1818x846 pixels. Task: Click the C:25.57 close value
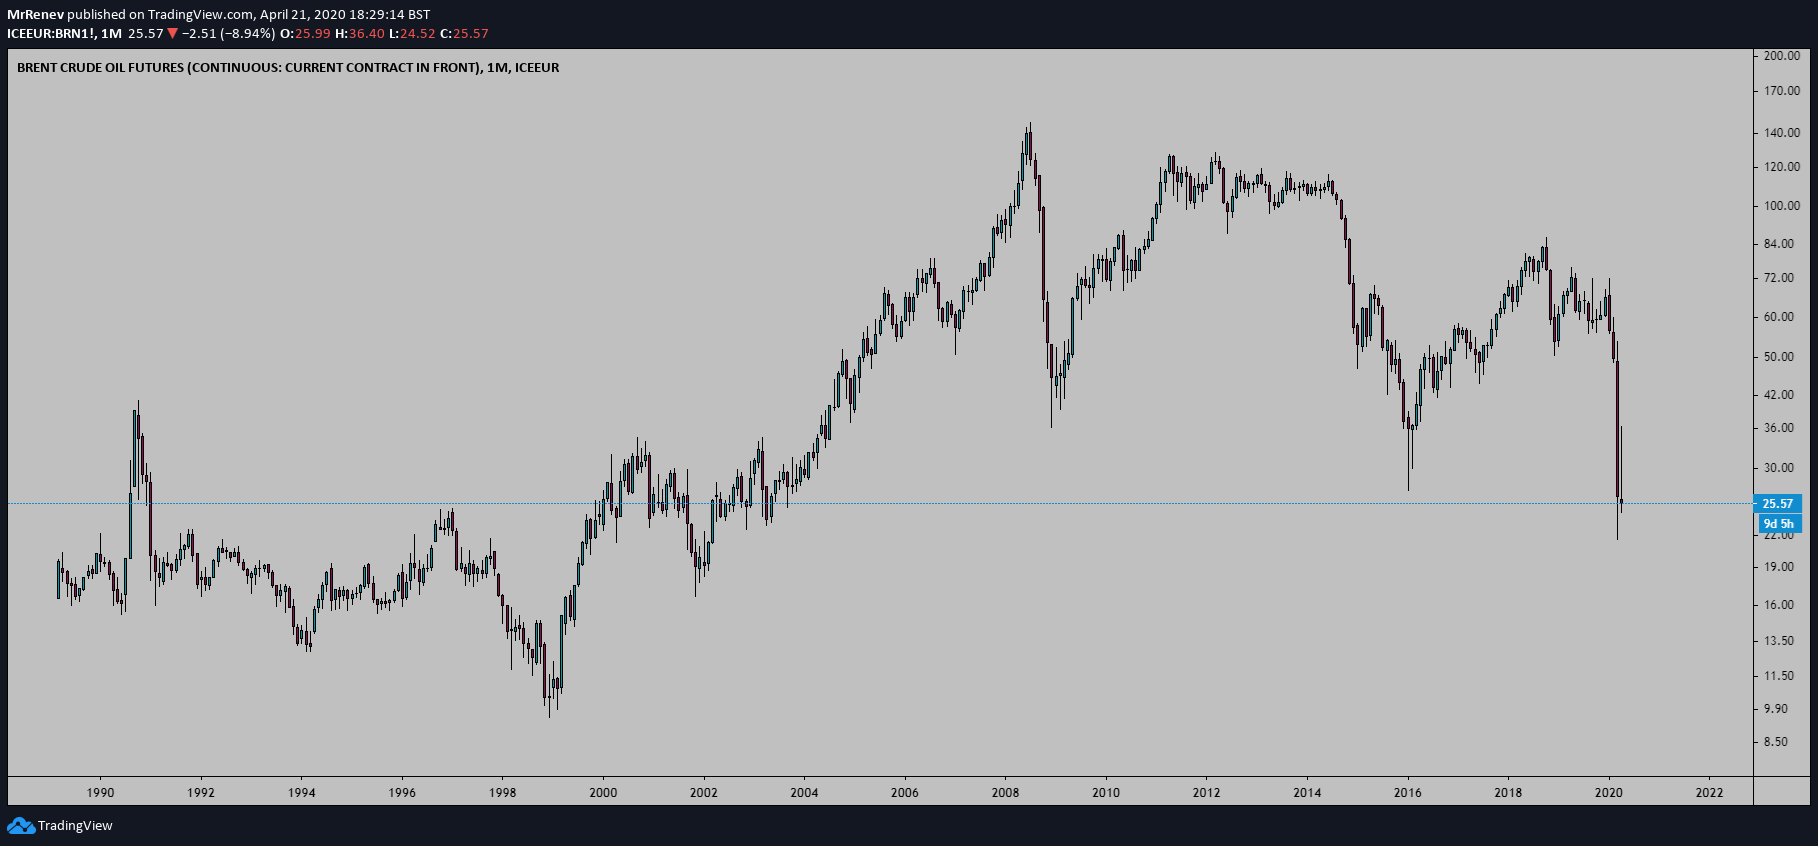[x=465, y=34]
